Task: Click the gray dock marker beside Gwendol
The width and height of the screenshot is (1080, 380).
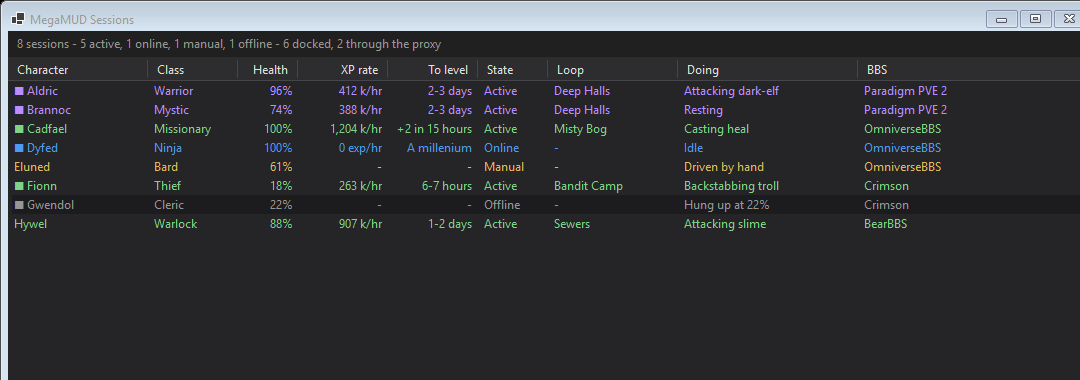Action: coord(19,205)
